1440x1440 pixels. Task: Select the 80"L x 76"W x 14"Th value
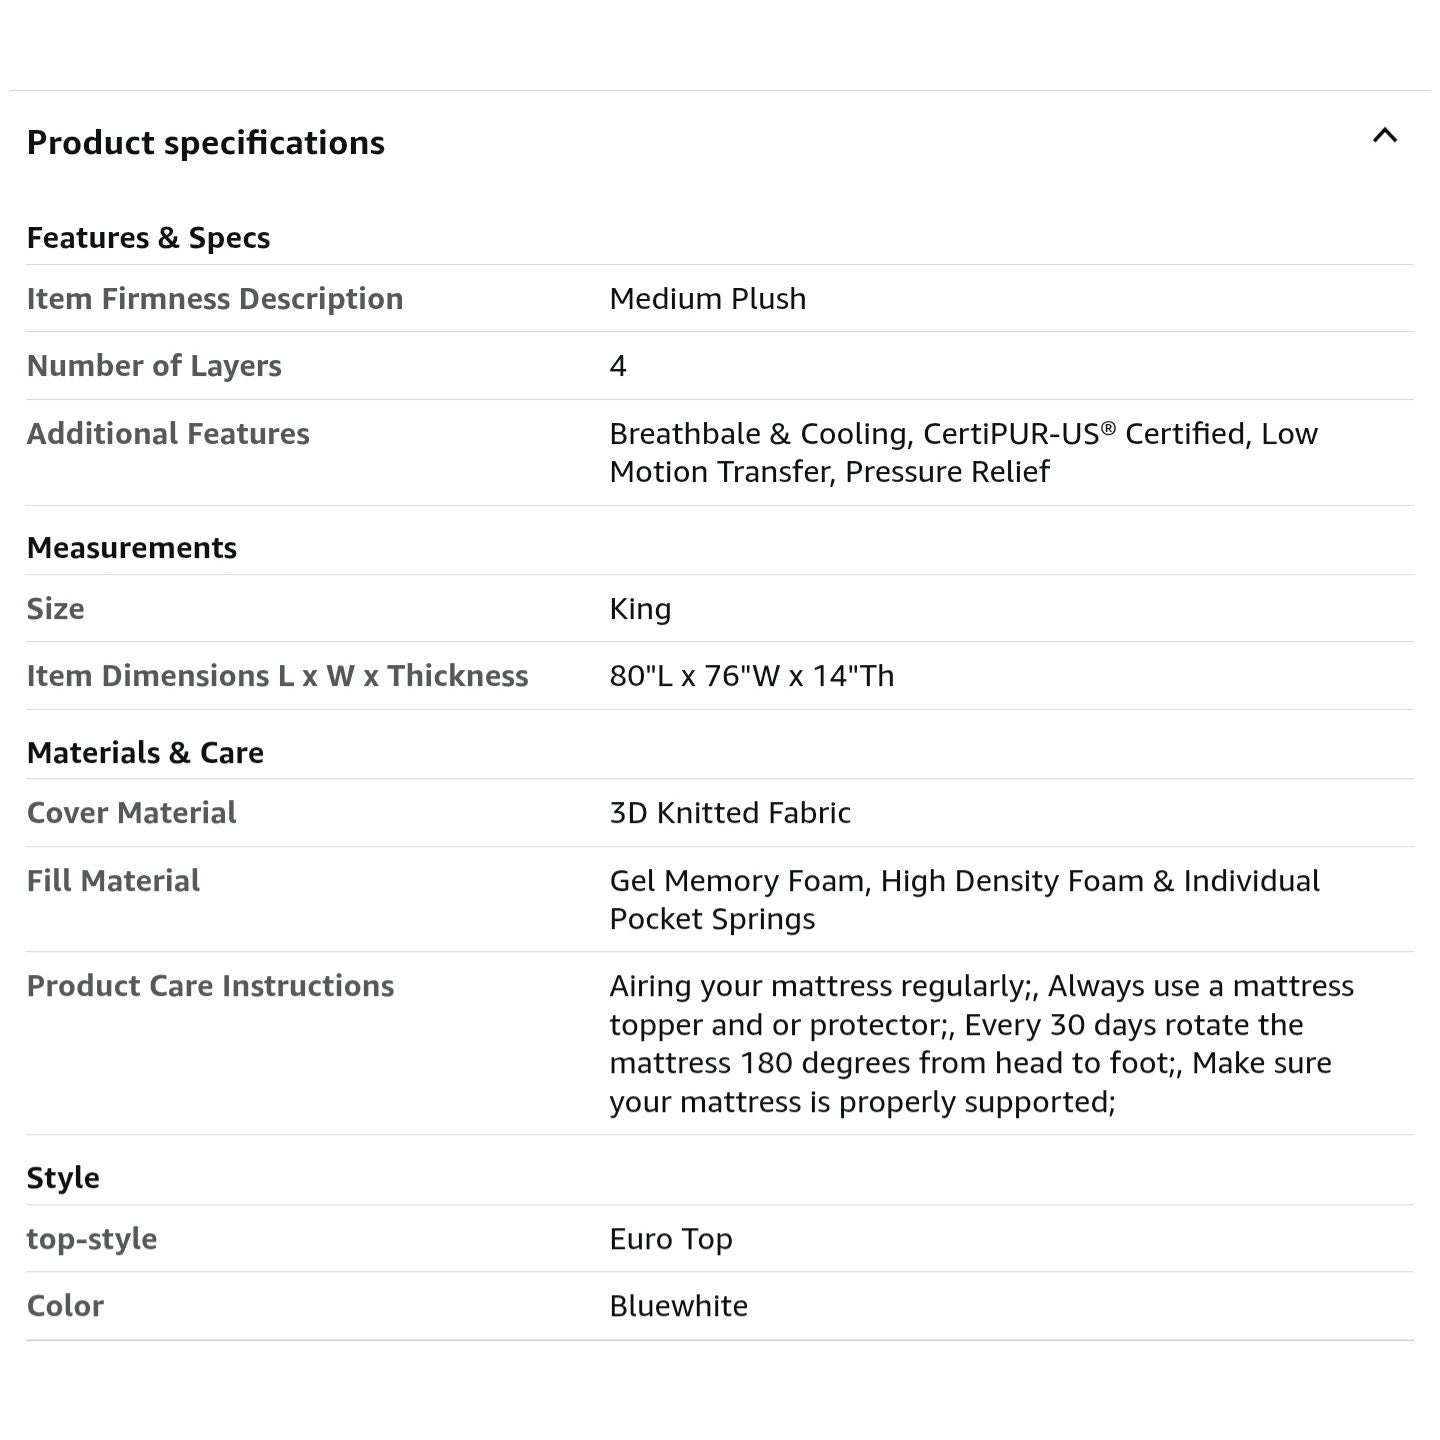[x=751, y=676]
